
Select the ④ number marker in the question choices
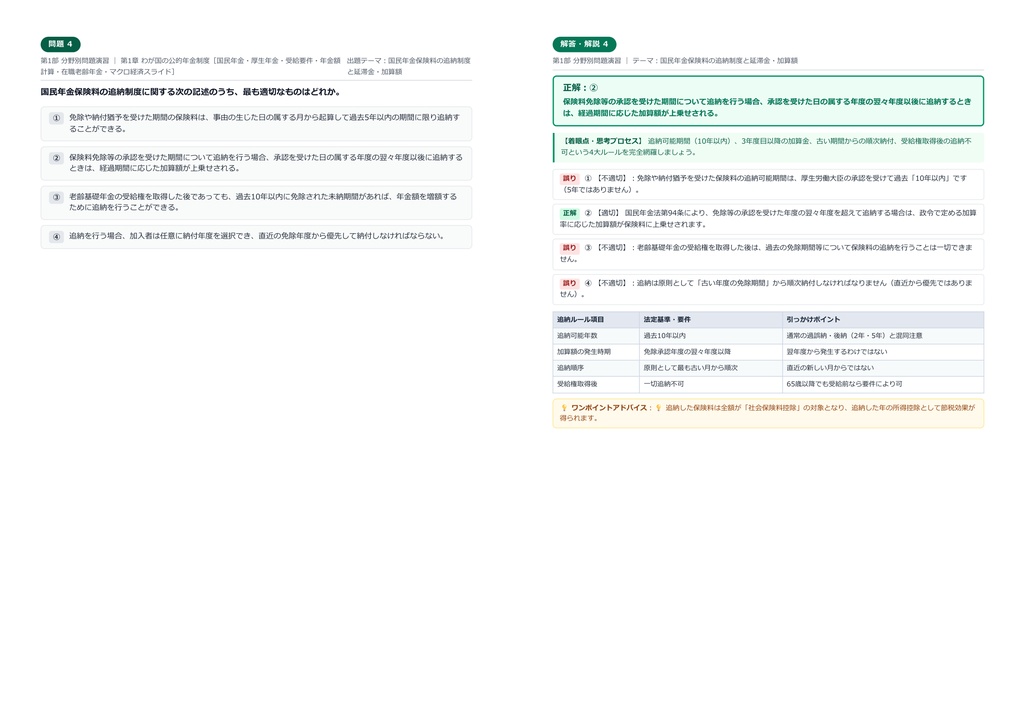click(56, 236)
